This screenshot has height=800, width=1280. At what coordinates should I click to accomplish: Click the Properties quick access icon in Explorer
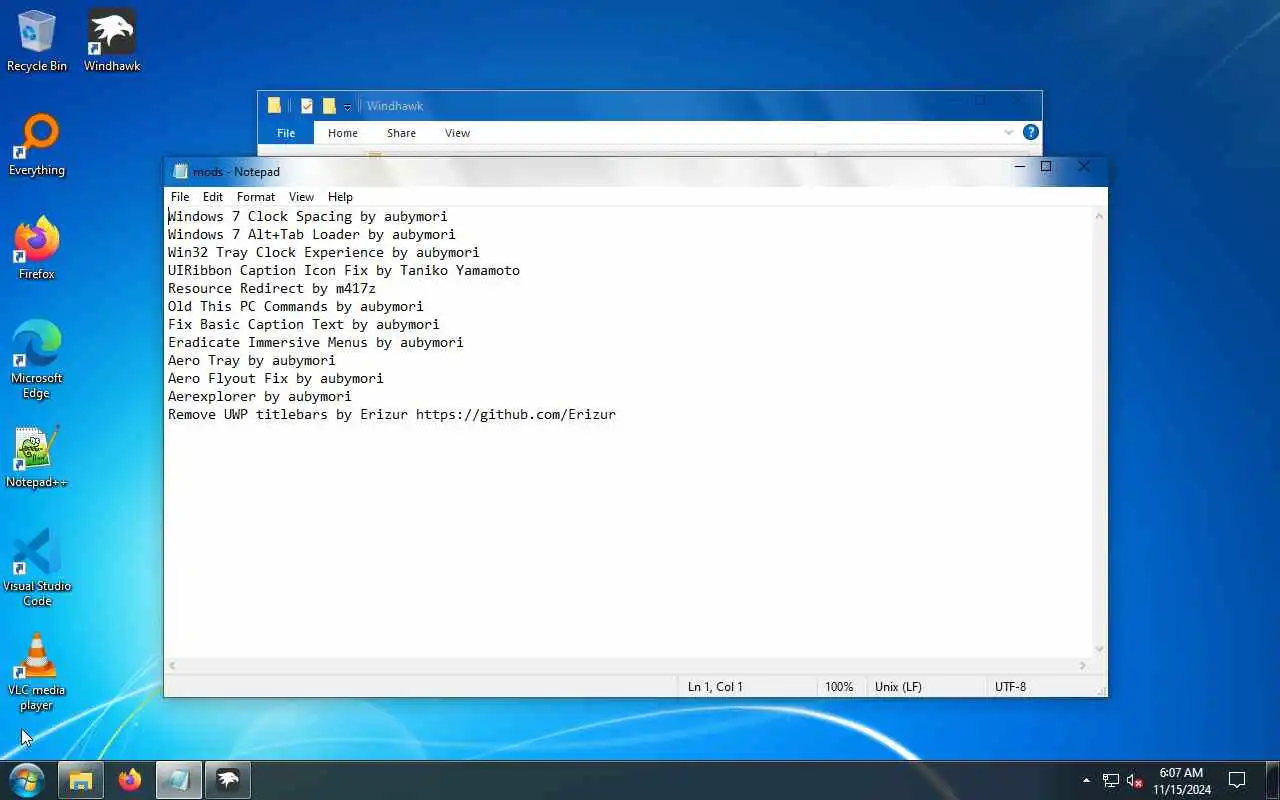[307, 106]
